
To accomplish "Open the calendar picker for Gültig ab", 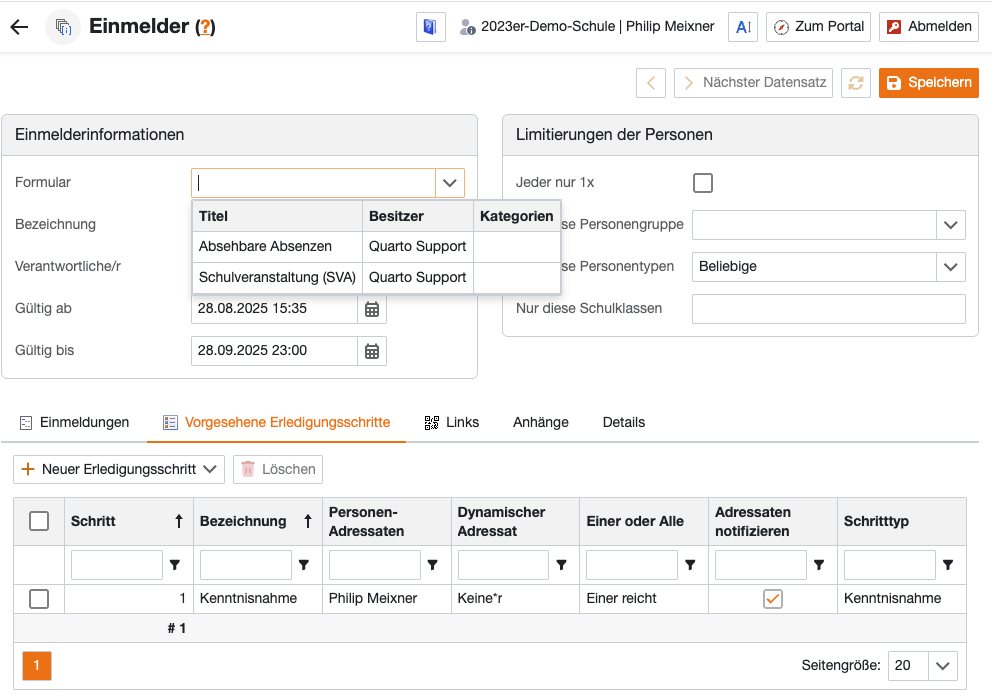I will coord(372,309).
